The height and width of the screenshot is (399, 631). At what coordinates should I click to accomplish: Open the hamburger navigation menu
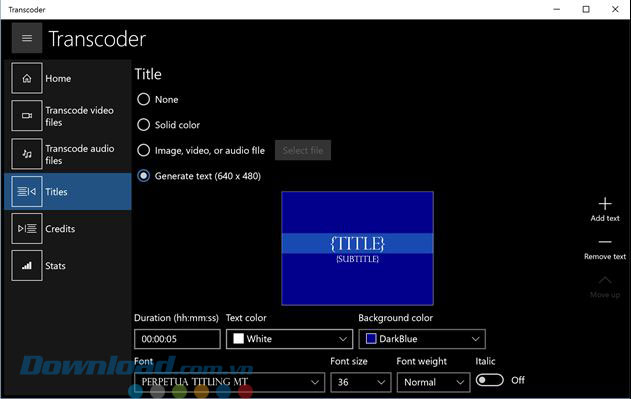pos(27,38)
